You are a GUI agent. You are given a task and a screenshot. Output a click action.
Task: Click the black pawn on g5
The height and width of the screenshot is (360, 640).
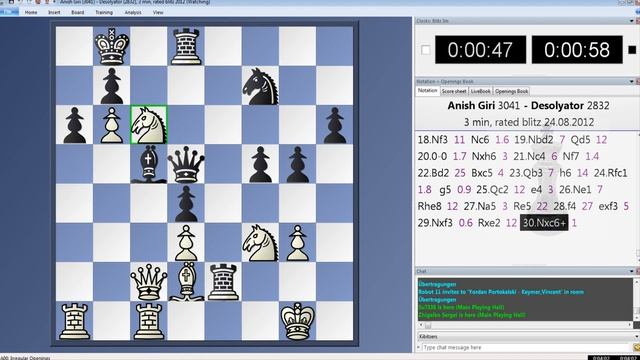click(x=297, y=164)
